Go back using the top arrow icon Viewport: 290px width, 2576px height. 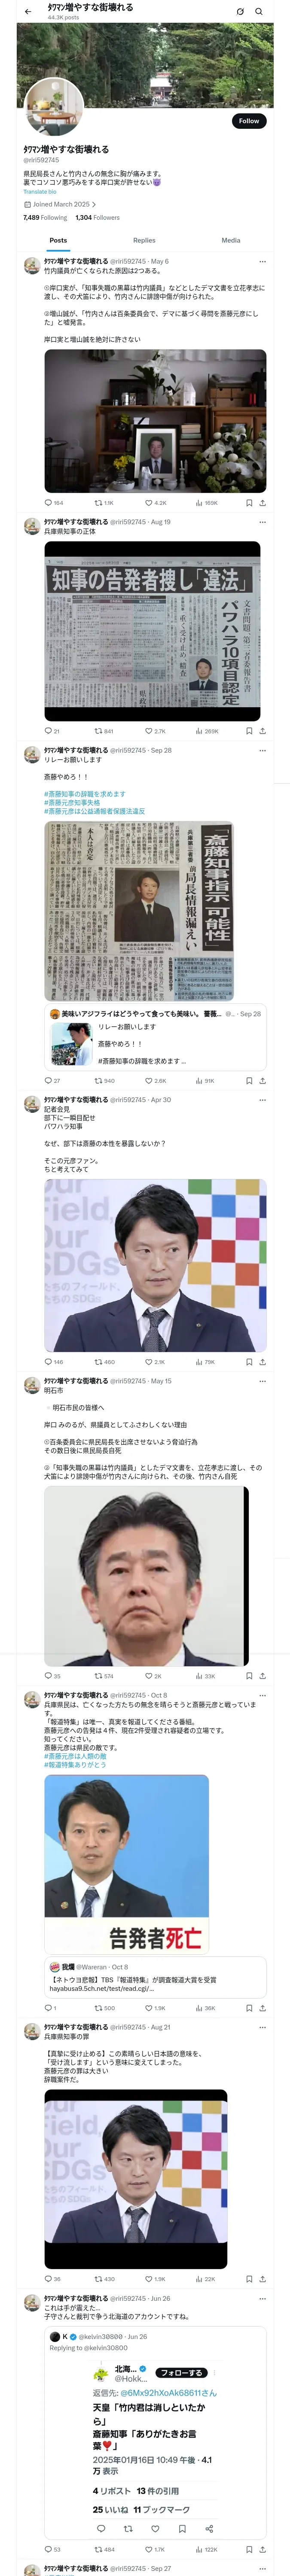[28, 12]
